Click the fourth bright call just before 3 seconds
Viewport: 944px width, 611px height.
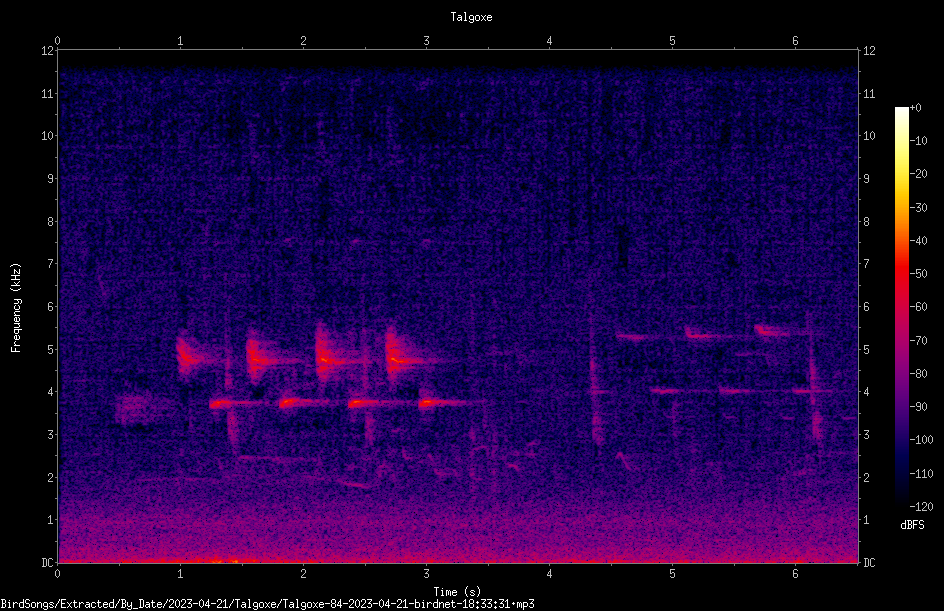pyautogui.click(x=403, y=357)
